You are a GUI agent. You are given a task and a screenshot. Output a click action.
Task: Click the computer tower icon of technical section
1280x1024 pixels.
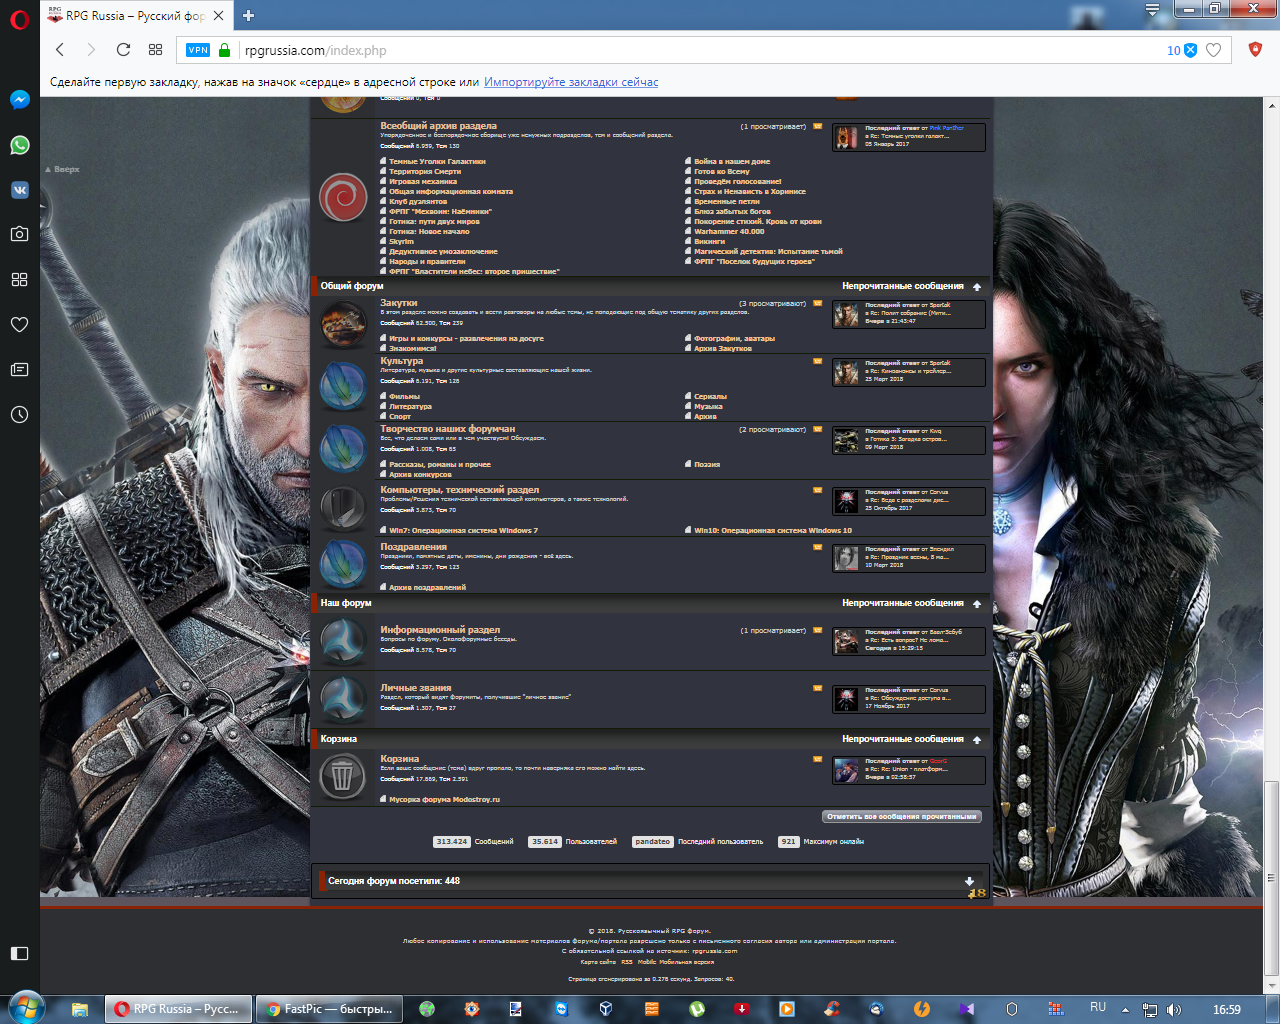[x=343, y=507]
